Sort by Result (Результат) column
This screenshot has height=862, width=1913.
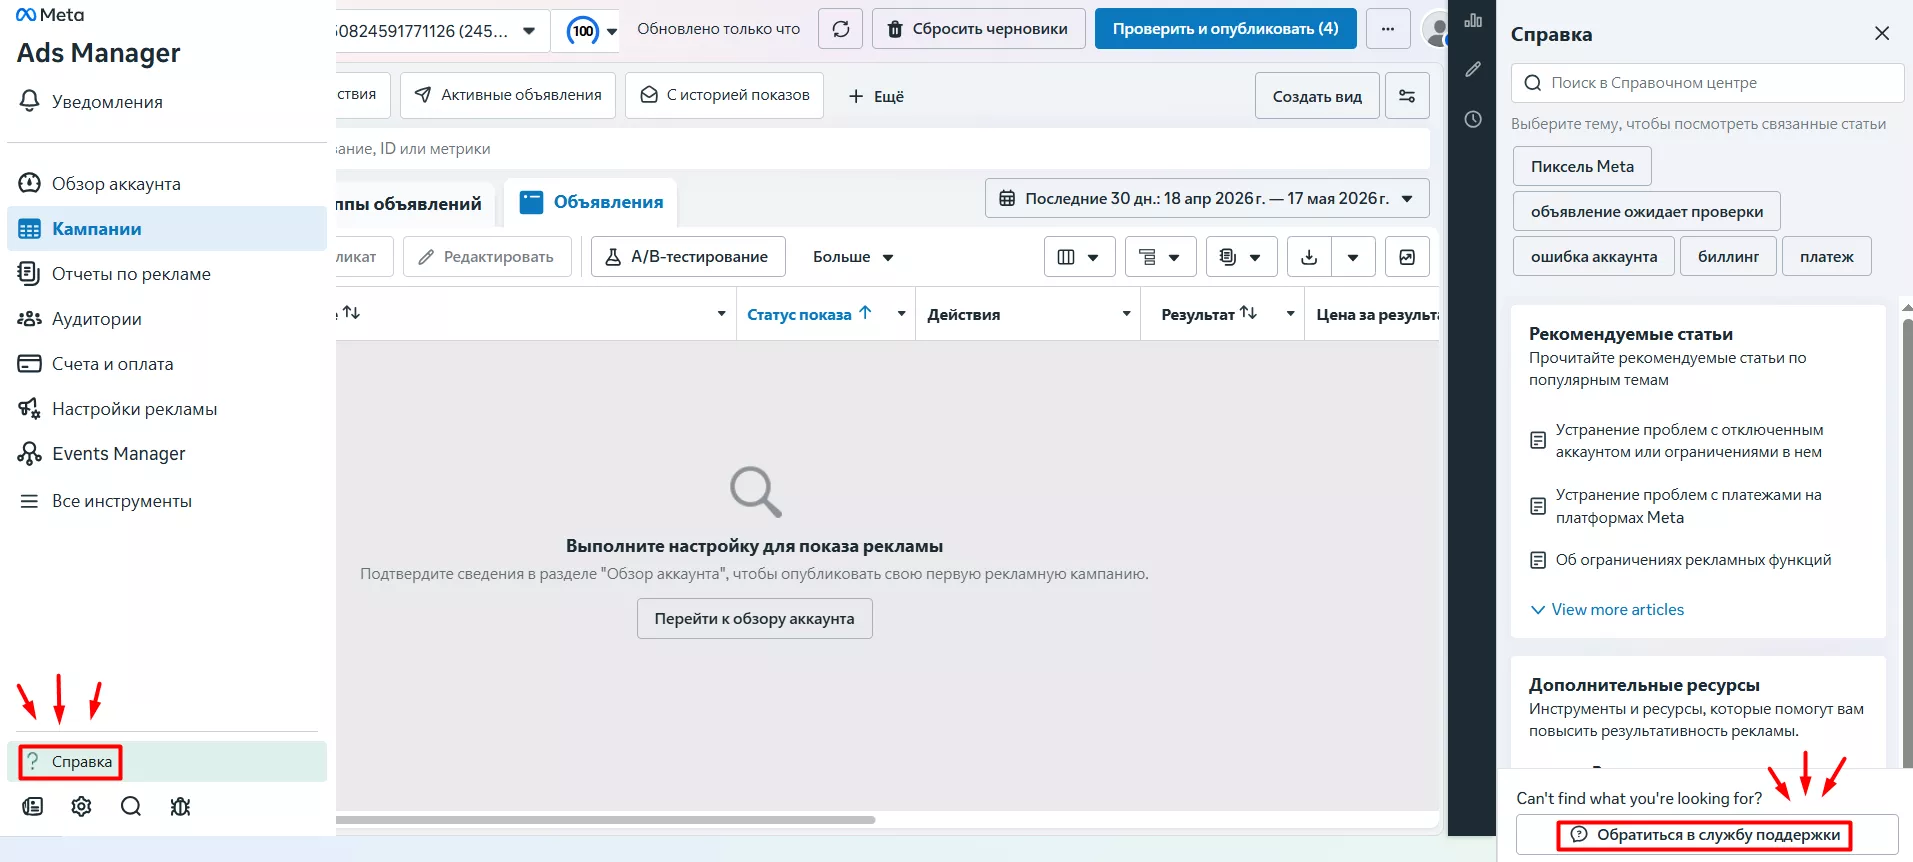click(x=1208, y=314)
